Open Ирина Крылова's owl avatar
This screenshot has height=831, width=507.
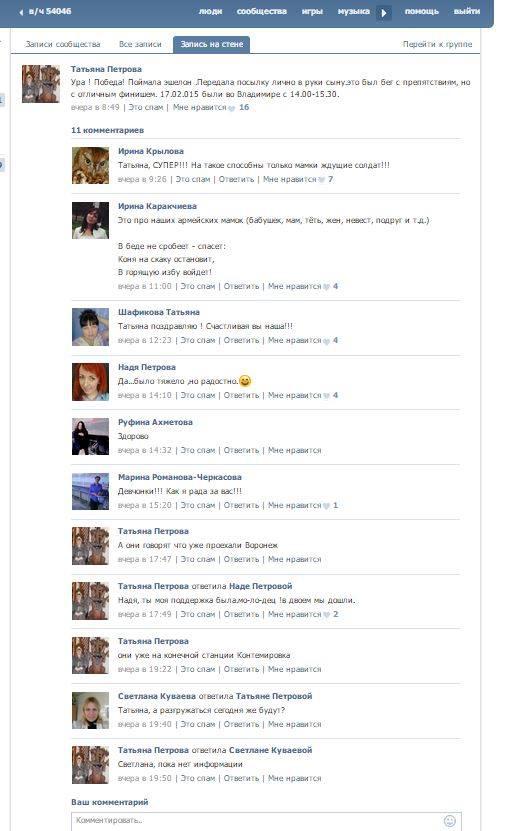(x=90, y=166)
